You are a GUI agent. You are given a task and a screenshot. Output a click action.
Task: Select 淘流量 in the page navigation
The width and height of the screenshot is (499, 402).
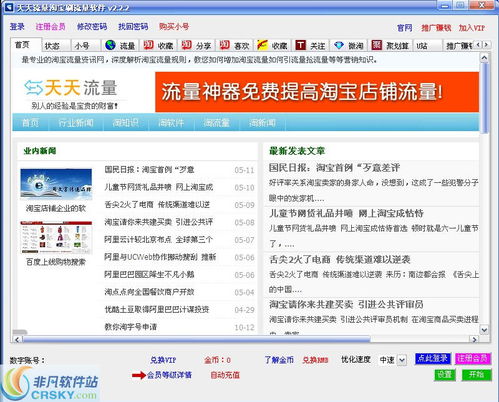click(x=217, y=123)
